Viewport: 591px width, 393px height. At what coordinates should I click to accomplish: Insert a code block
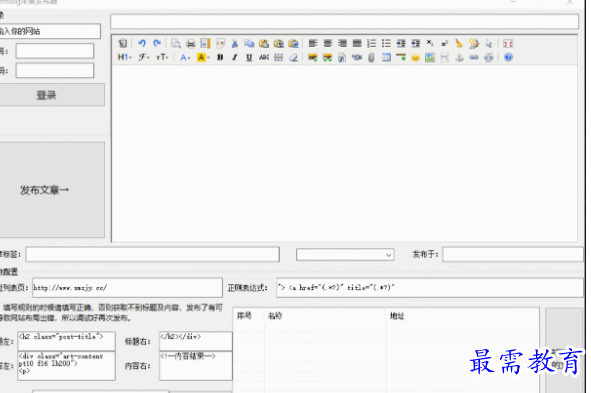coord(220,43)
